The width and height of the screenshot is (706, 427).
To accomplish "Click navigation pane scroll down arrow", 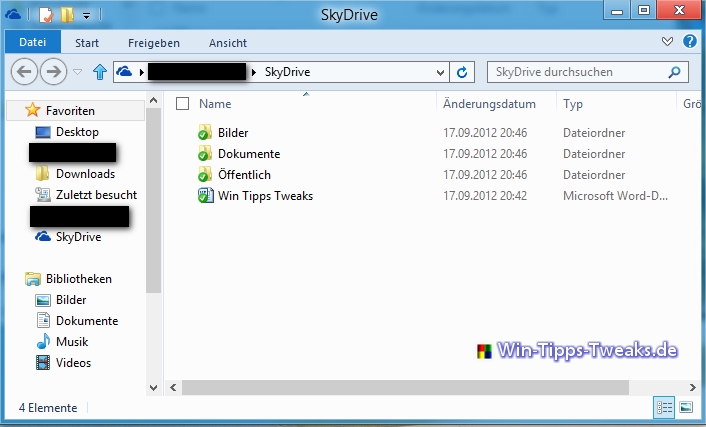I will point(154,387).
